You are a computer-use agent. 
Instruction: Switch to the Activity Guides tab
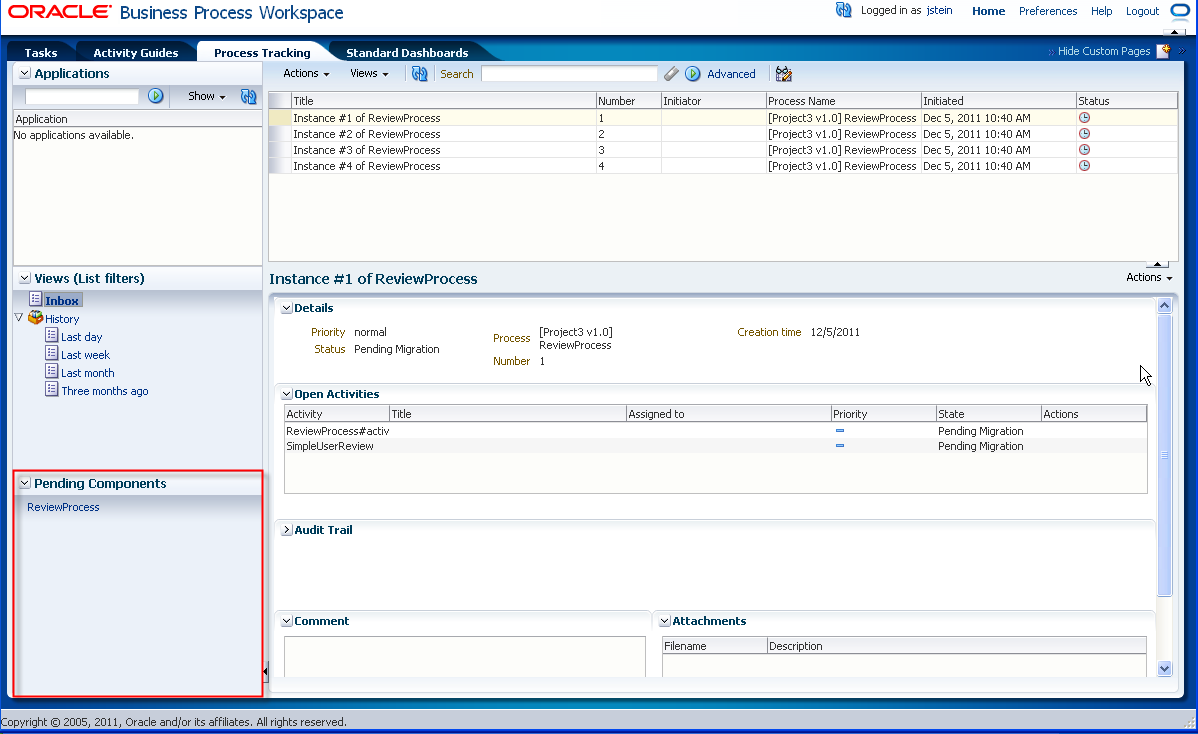pyautogui.click(x=135, y=53)
